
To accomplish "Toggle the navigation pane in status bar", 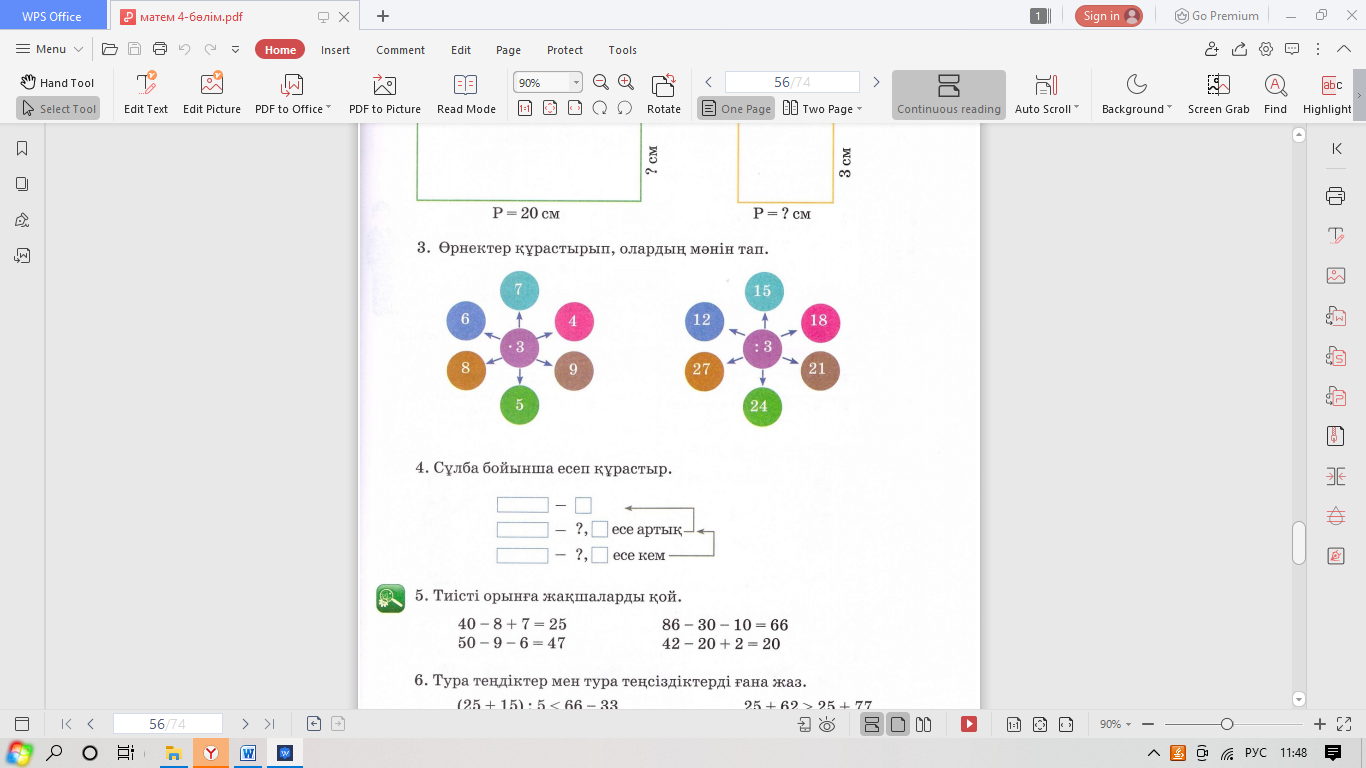I will (x=22, y=724).
